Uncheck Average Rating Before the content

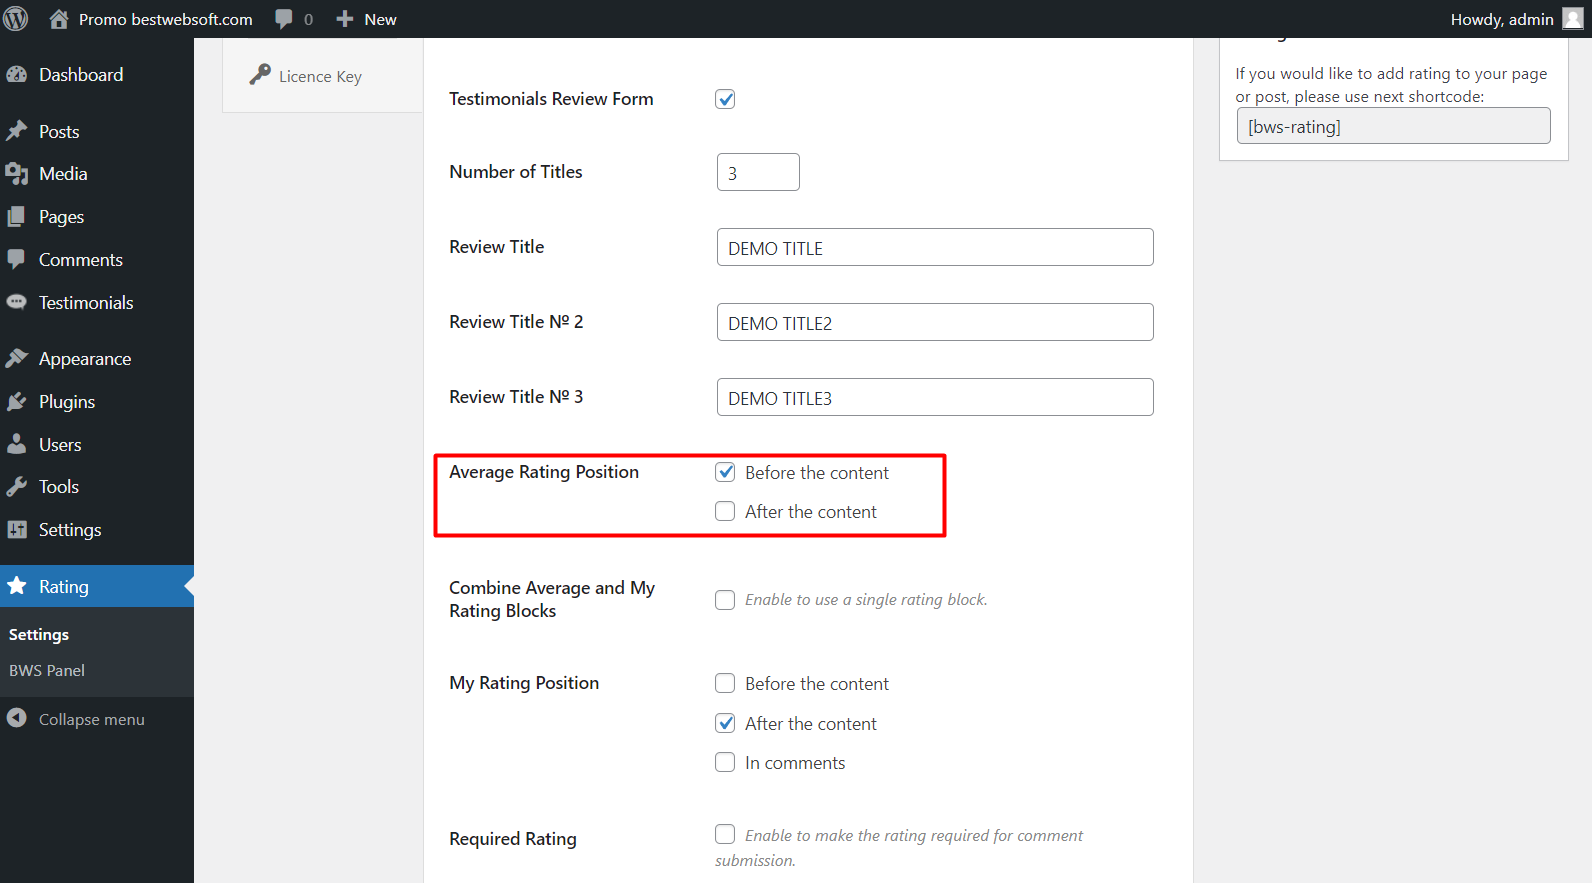click(725, 472)
